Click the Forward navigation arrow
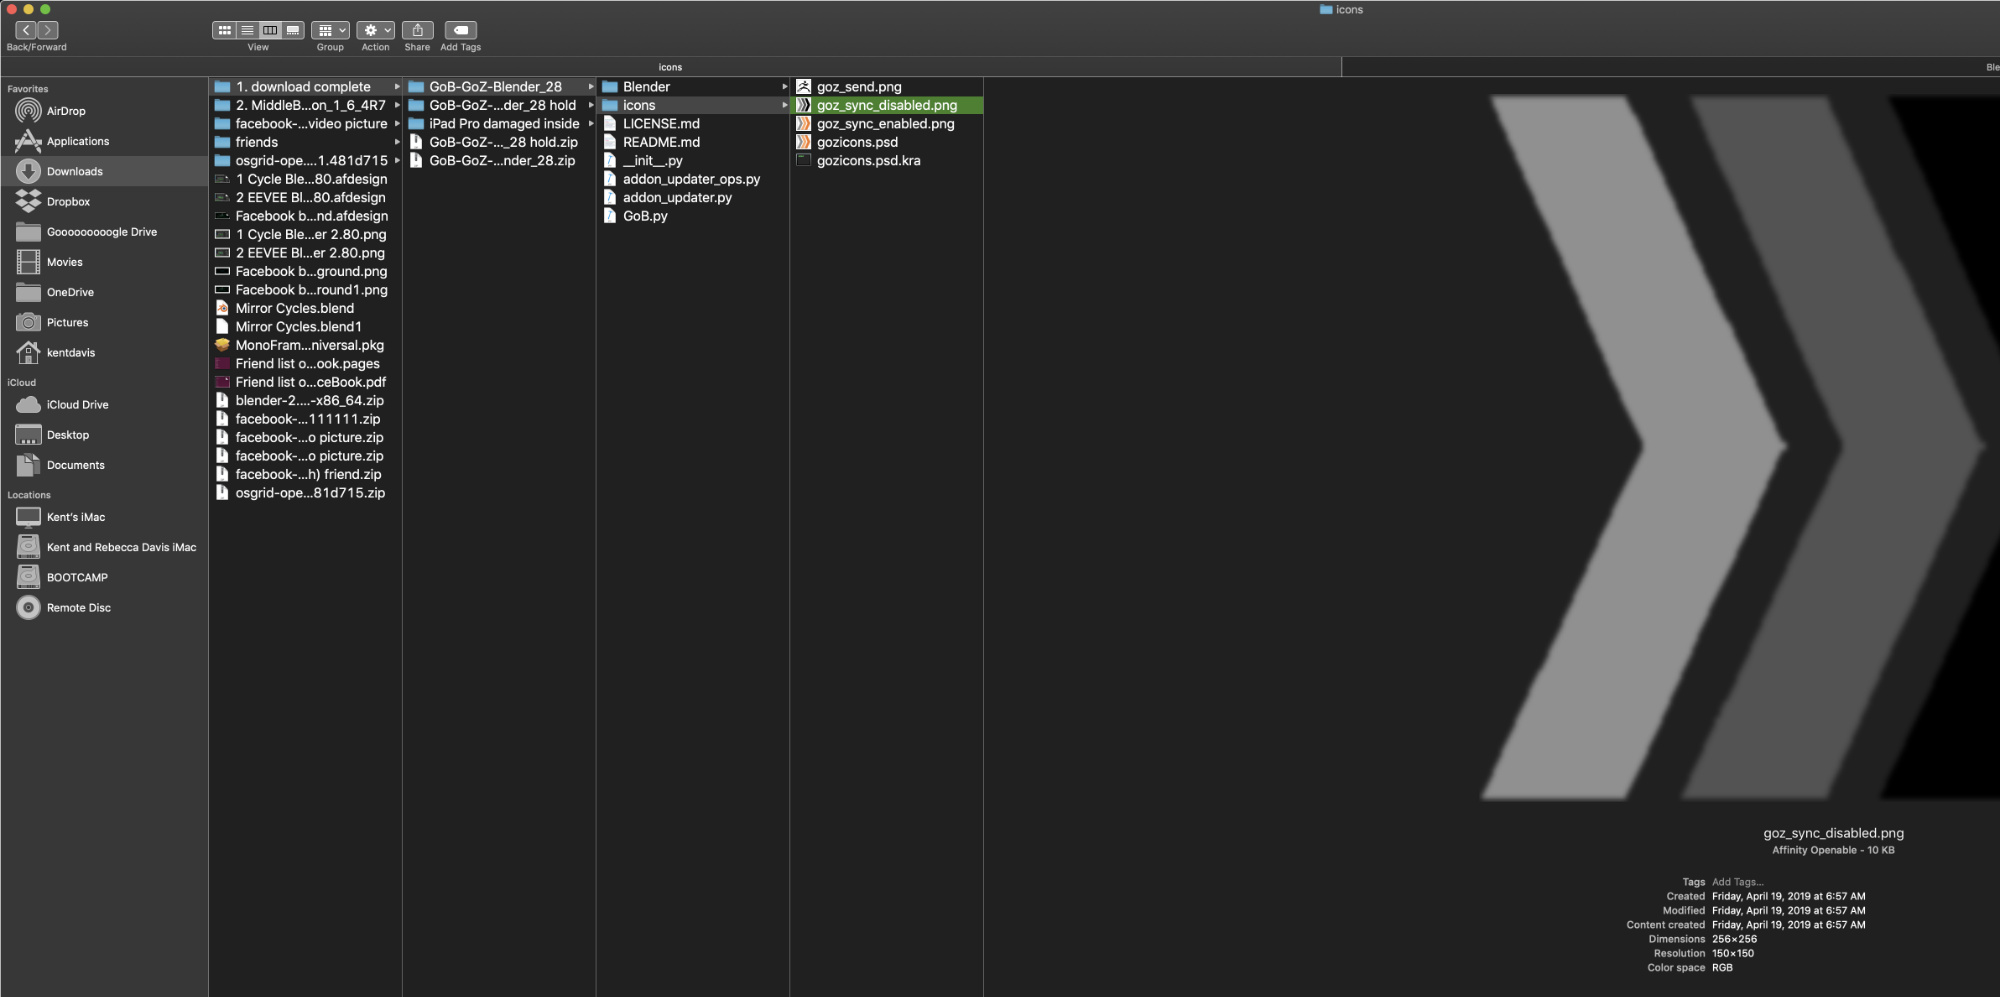The image size is (2000, 997). click(48, 31)
